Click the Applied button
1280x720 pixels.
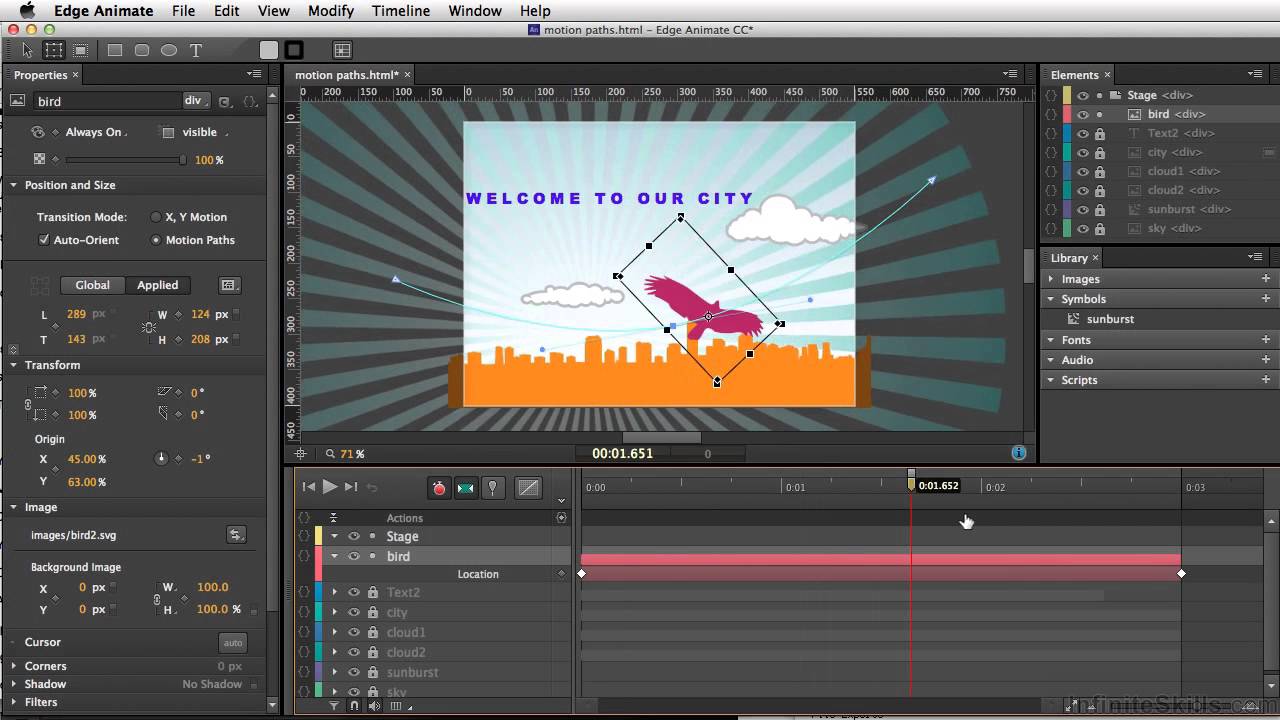point(157,285)
